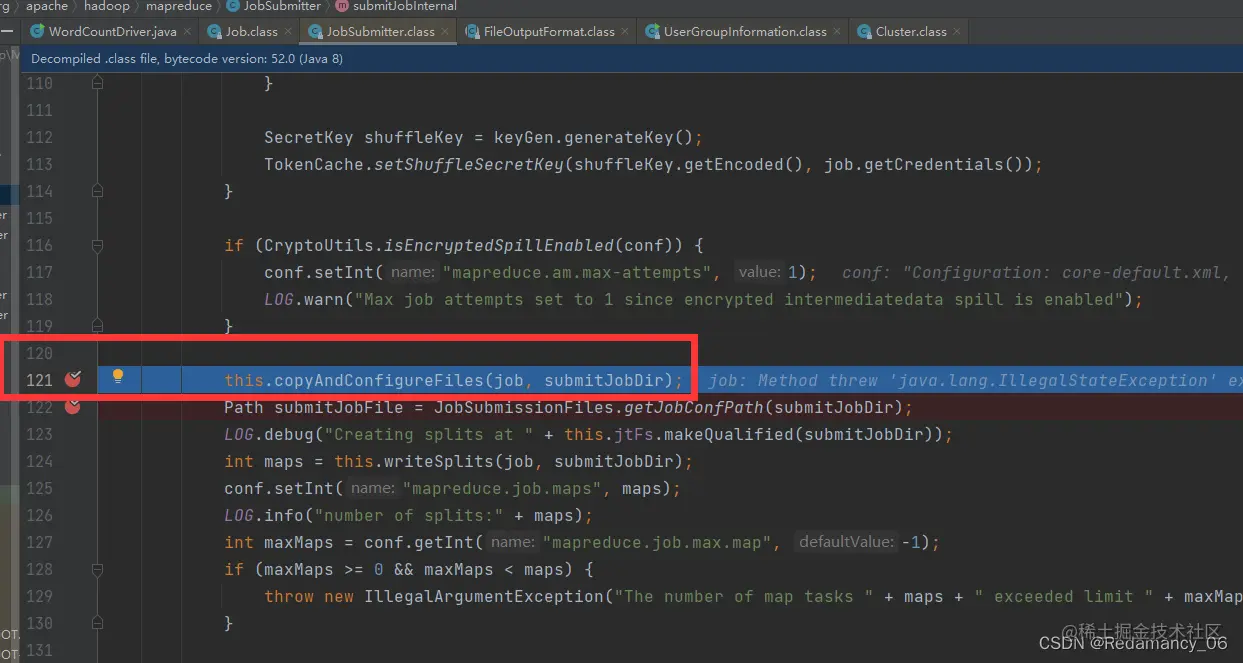This screenshot has width=1243, height=663.
Task: Click 'isEncryptedSpillEnabled' on line 116
Action: click(499, 245)
